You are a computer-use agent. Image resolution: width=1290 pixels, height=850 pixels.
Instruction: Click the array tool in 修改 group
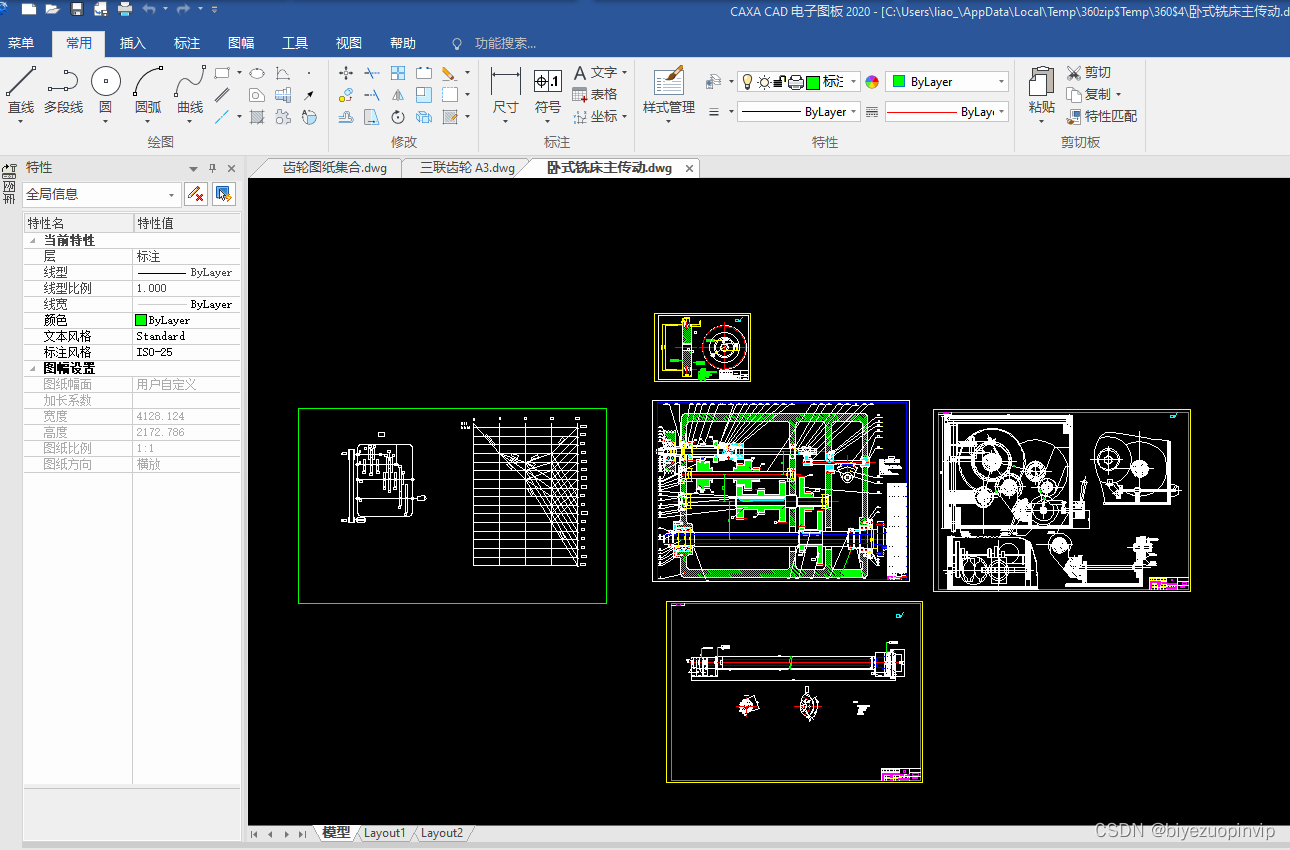(398, 73)
